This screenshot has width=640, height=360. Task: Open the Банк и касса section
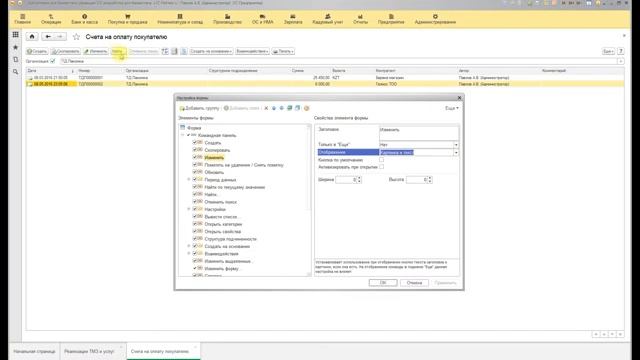tap(84, 19)
